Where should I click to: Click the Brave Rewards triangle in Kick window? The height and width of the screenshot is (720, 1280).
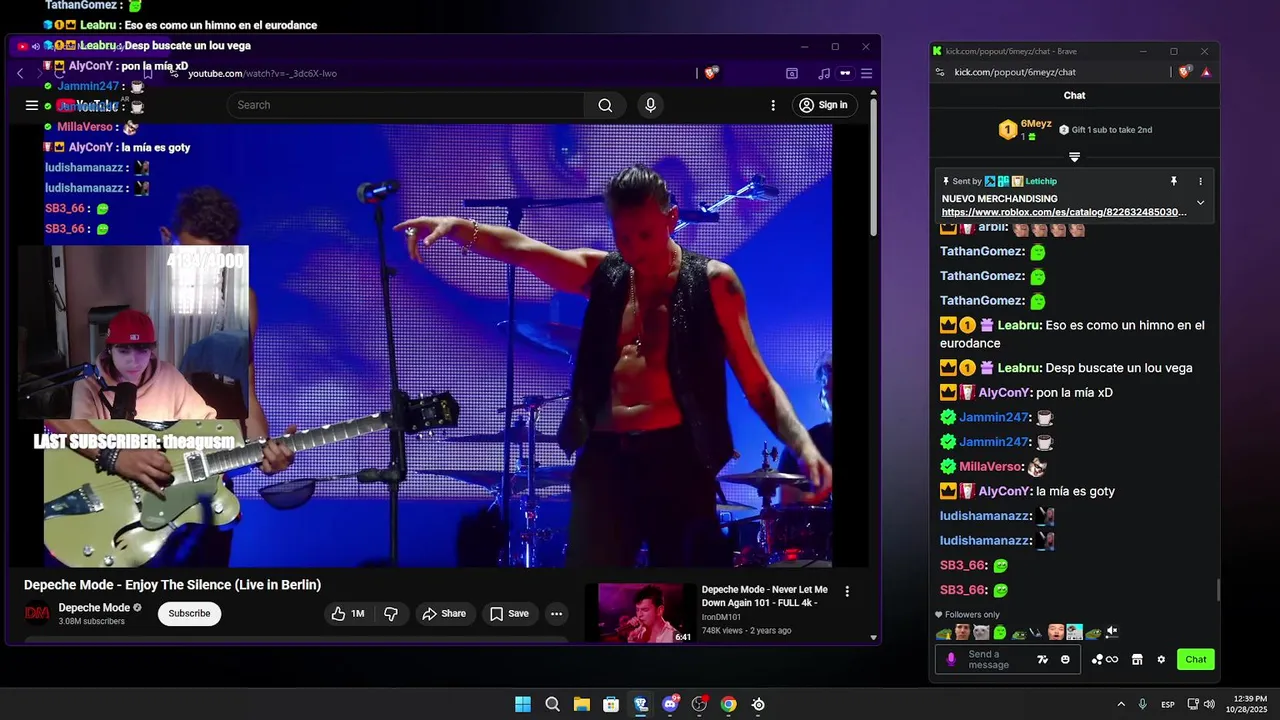pos(1206,72)
